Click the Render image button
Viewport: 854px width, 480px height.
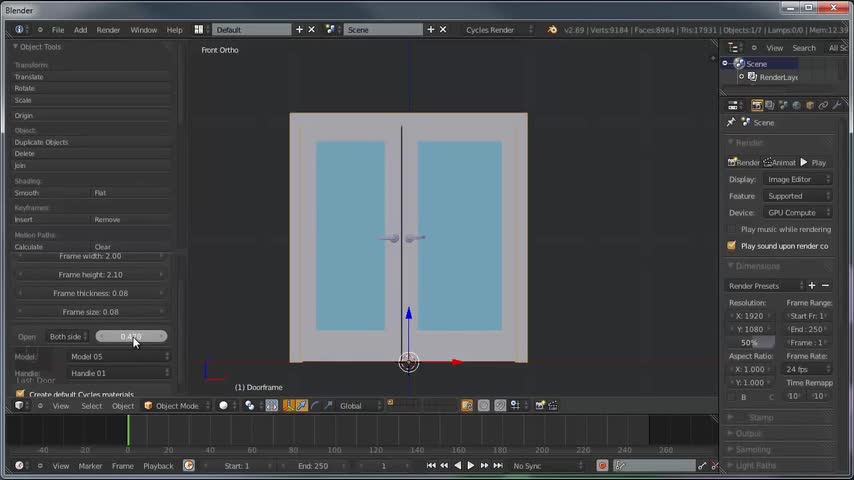point(743,162)
